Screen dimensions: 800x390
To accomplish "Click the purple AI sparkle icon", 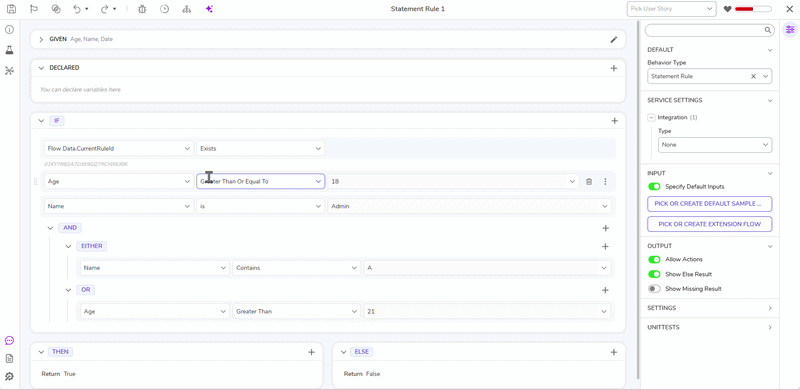I will [x=209, y=9].
